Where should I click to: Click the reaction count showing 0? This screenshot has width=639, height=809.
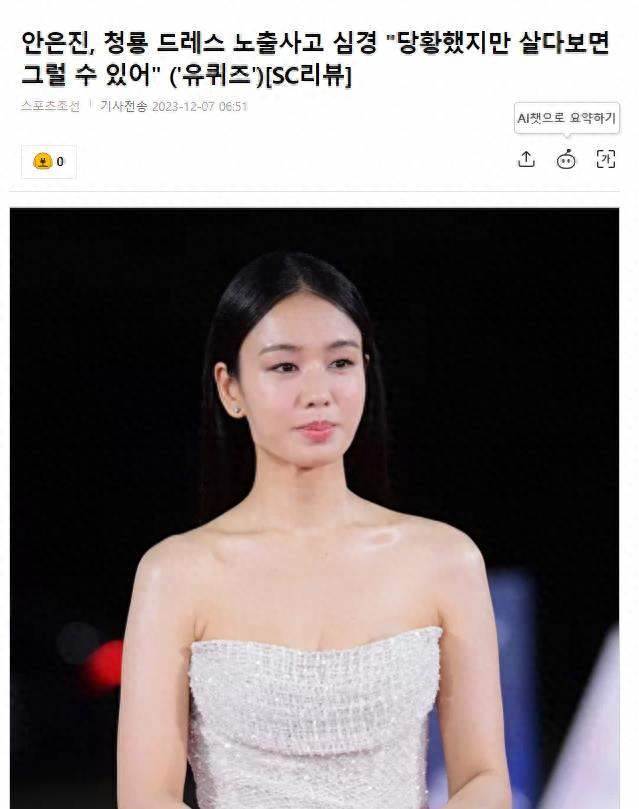point(60,162)
